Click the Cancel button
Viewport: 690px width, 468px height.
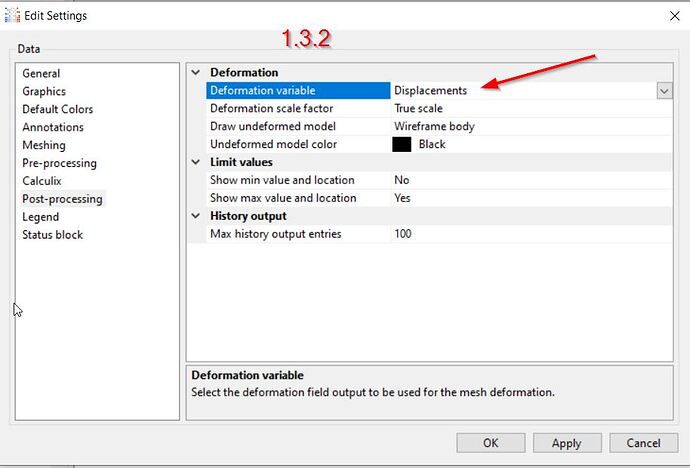point(643,443)
